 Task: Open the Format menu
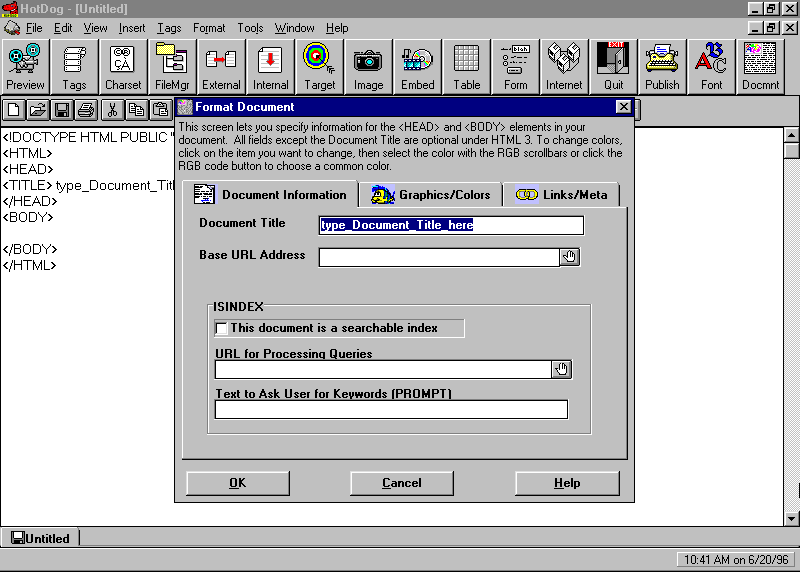tap(209, 28)
